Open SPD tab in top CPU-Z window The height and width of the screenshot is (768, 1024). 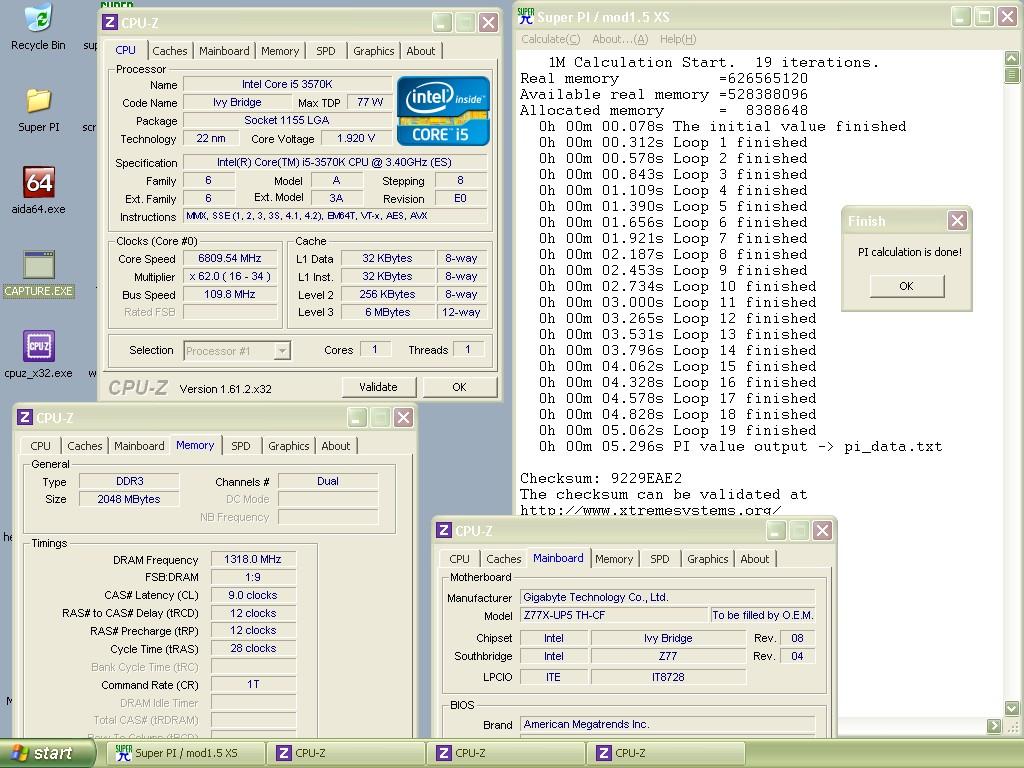click(326, 51)
